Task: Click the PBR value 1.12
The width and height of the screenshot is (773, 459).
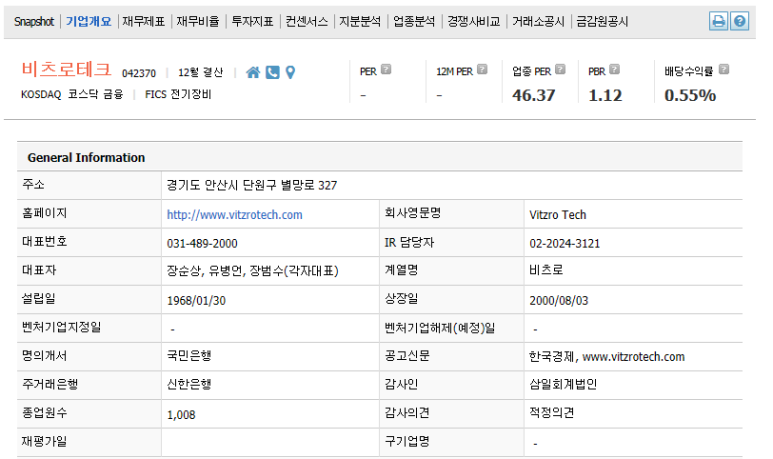Action: 605,95
